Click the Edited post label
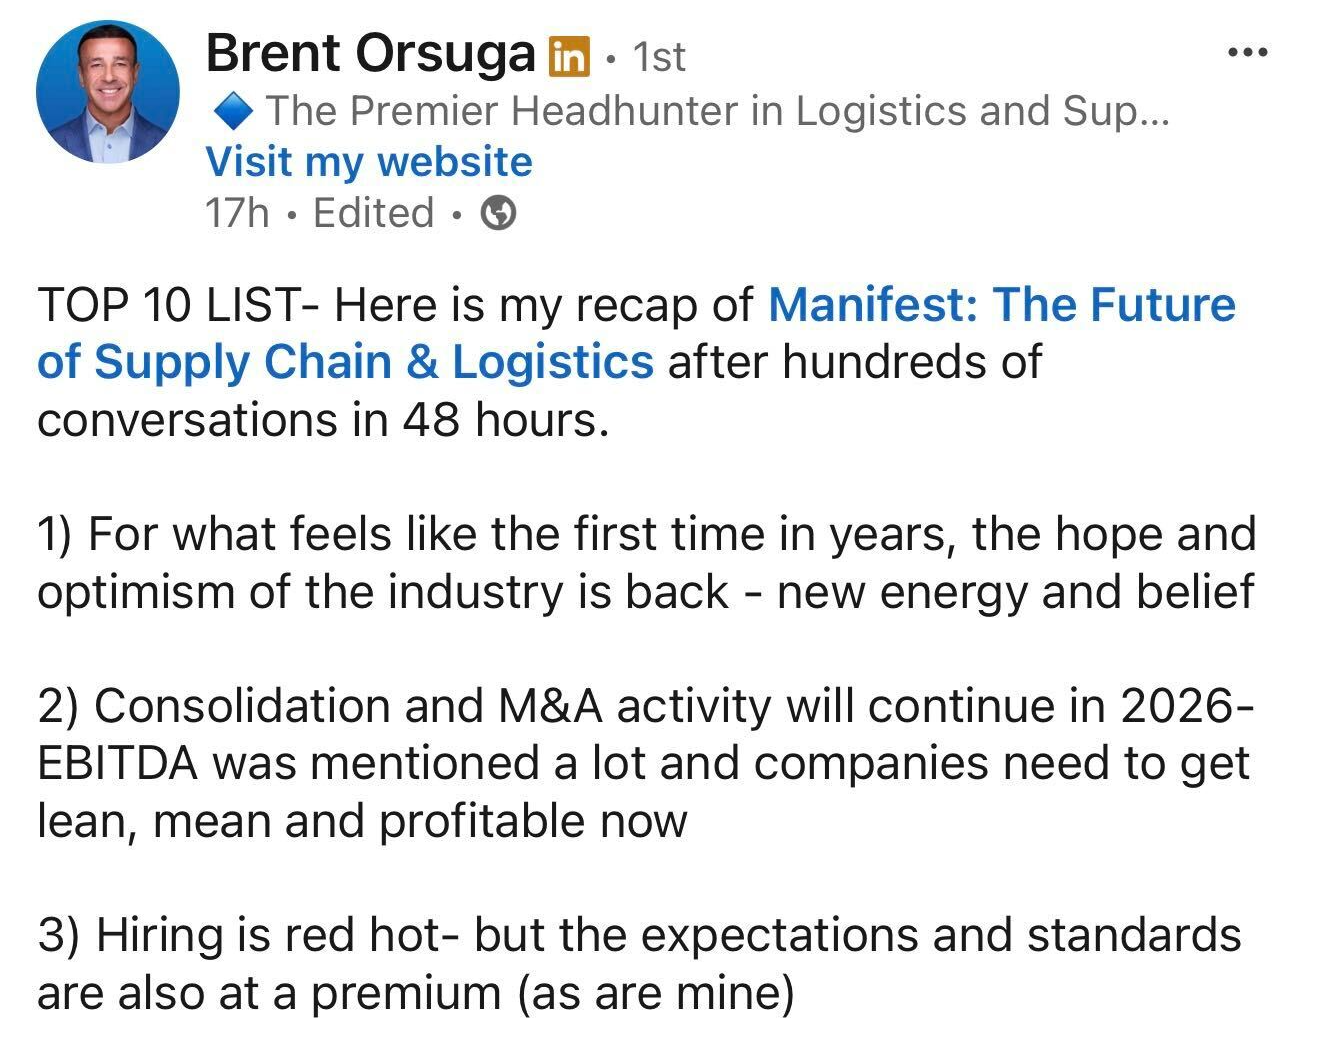 tap(373, 213)
